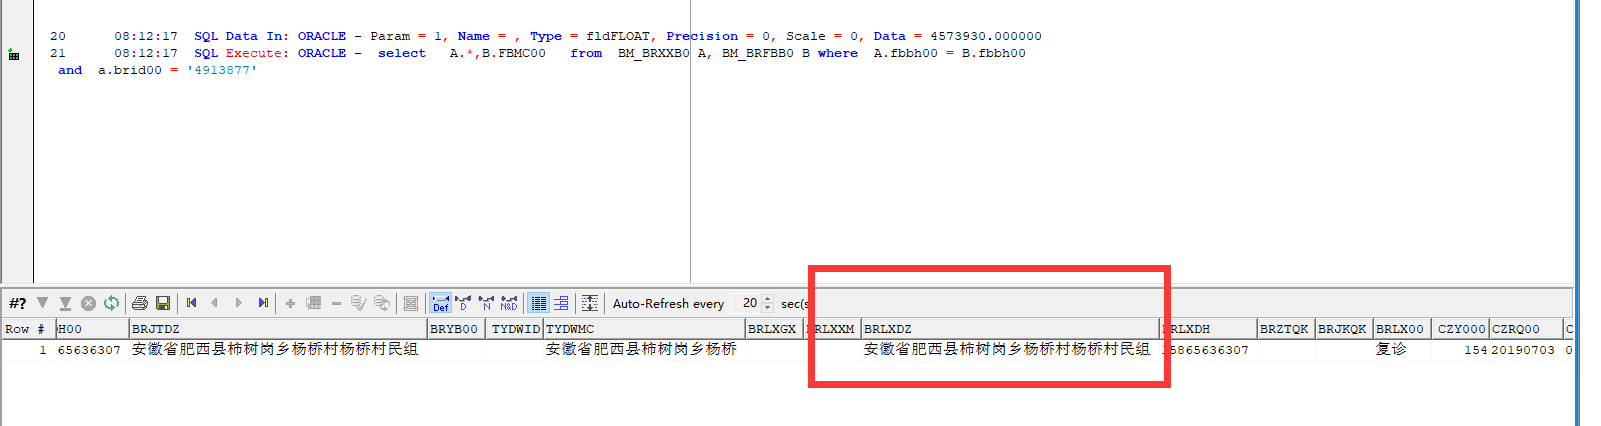Click the green refresh arrows icon
Image resolution: width=1601 pixels, height=426 pixels.
111,303
